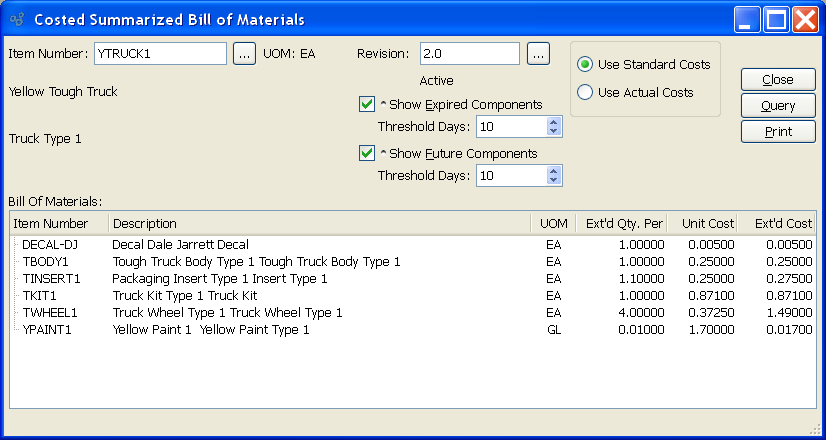The image size is (826, 440).
Task: Click the Unit Cost column header
Action: click(x=708, y=223)
